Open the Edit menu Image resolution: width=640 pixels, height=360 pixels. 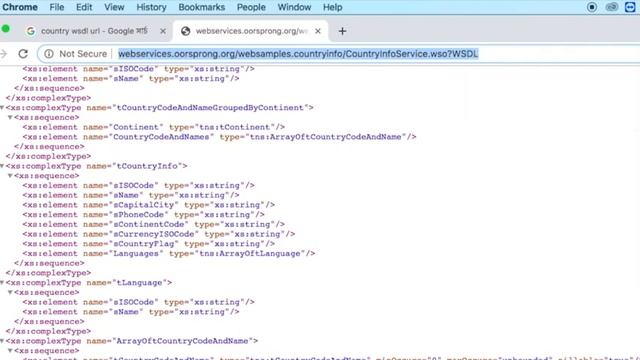(84, 7)
